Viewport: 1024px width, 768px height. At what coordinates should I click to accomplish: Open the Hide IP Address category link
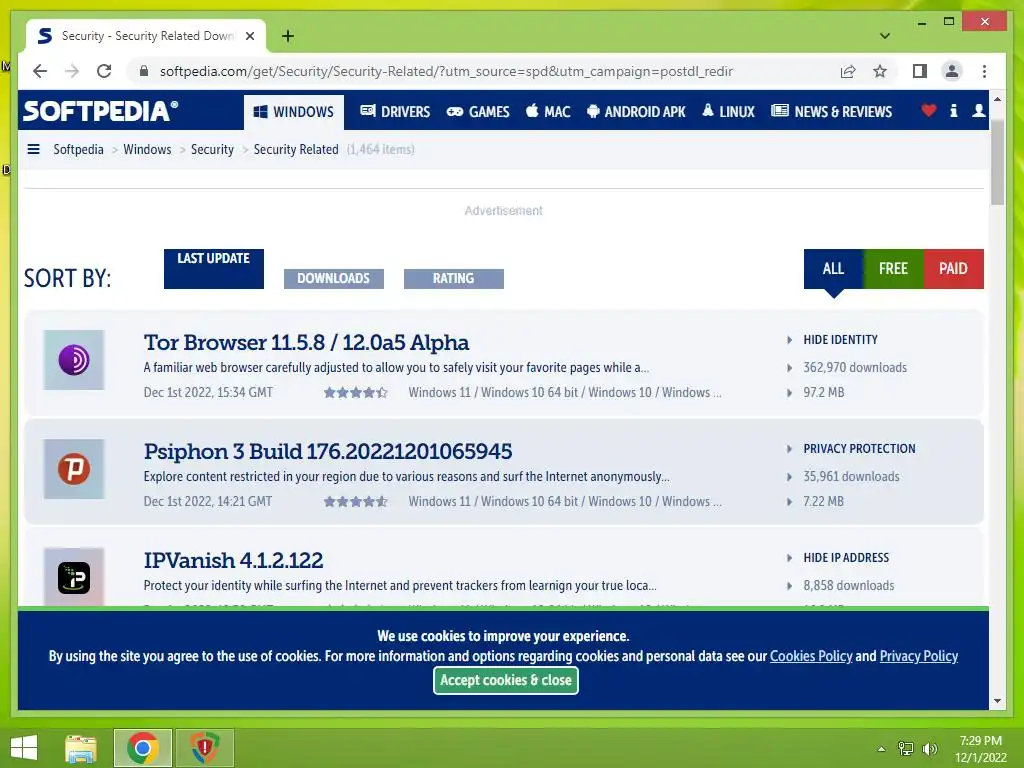click(x=846, y=558)
